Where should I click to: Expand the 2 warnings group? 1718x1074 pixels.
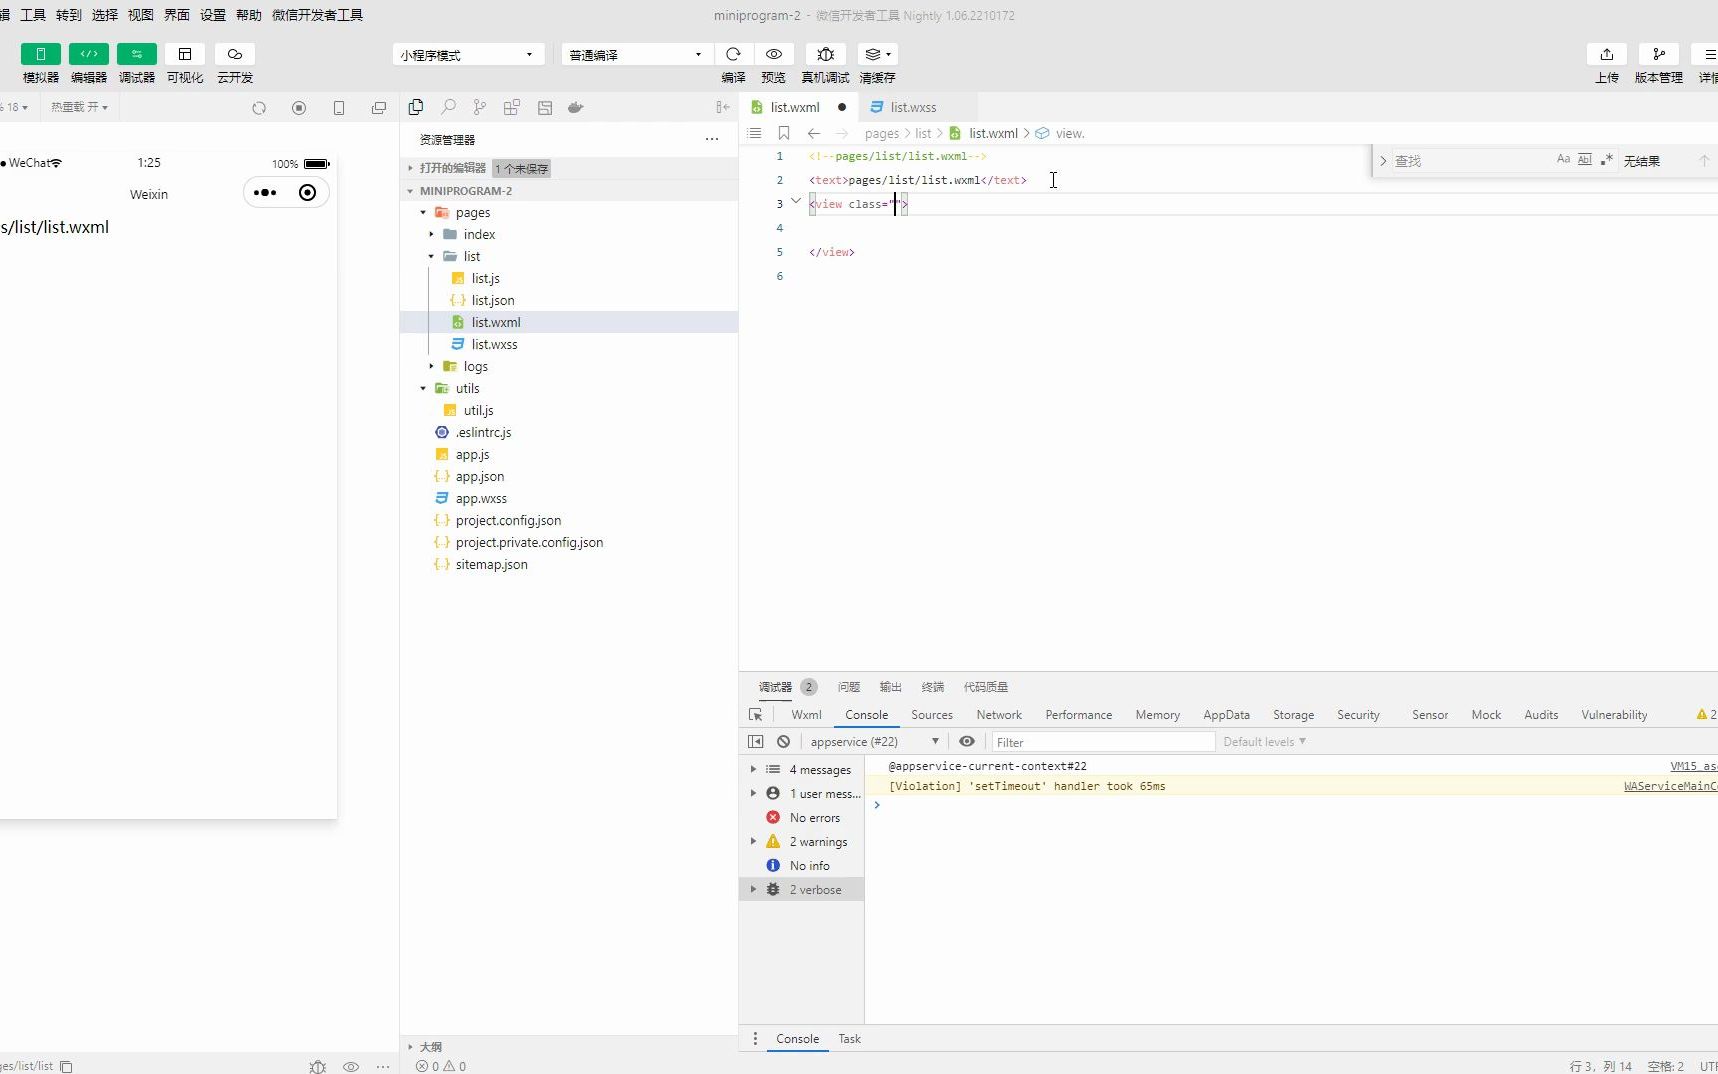pyautogui.click(x=754, y=842)
